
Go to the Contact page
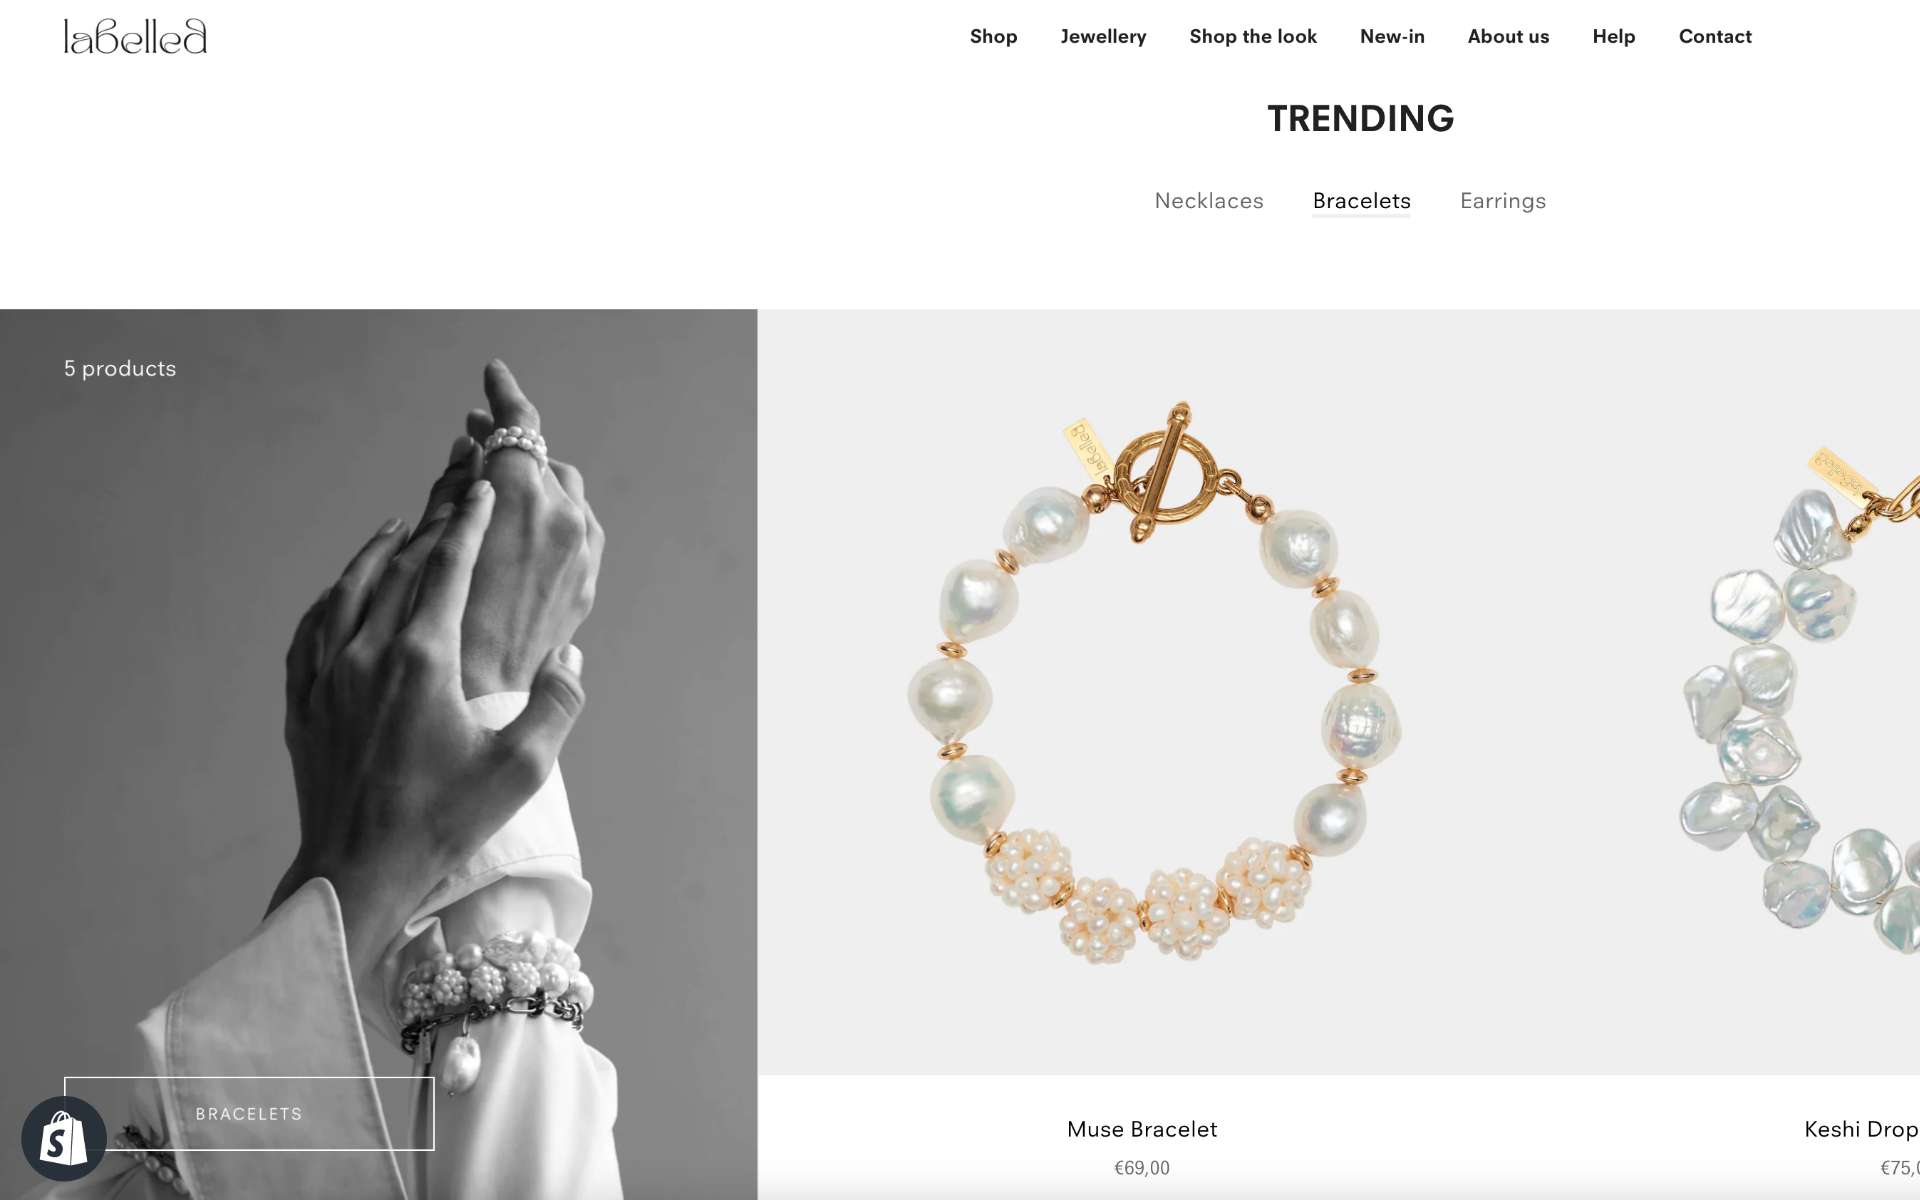1715,36
